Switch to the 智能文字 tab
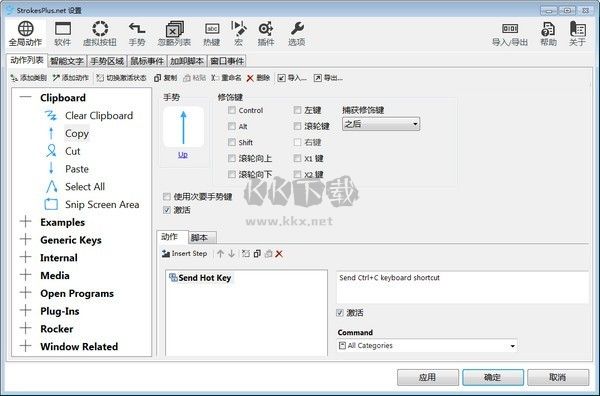The height and width of the screenshot is (396, 600). tap(67, 61)
